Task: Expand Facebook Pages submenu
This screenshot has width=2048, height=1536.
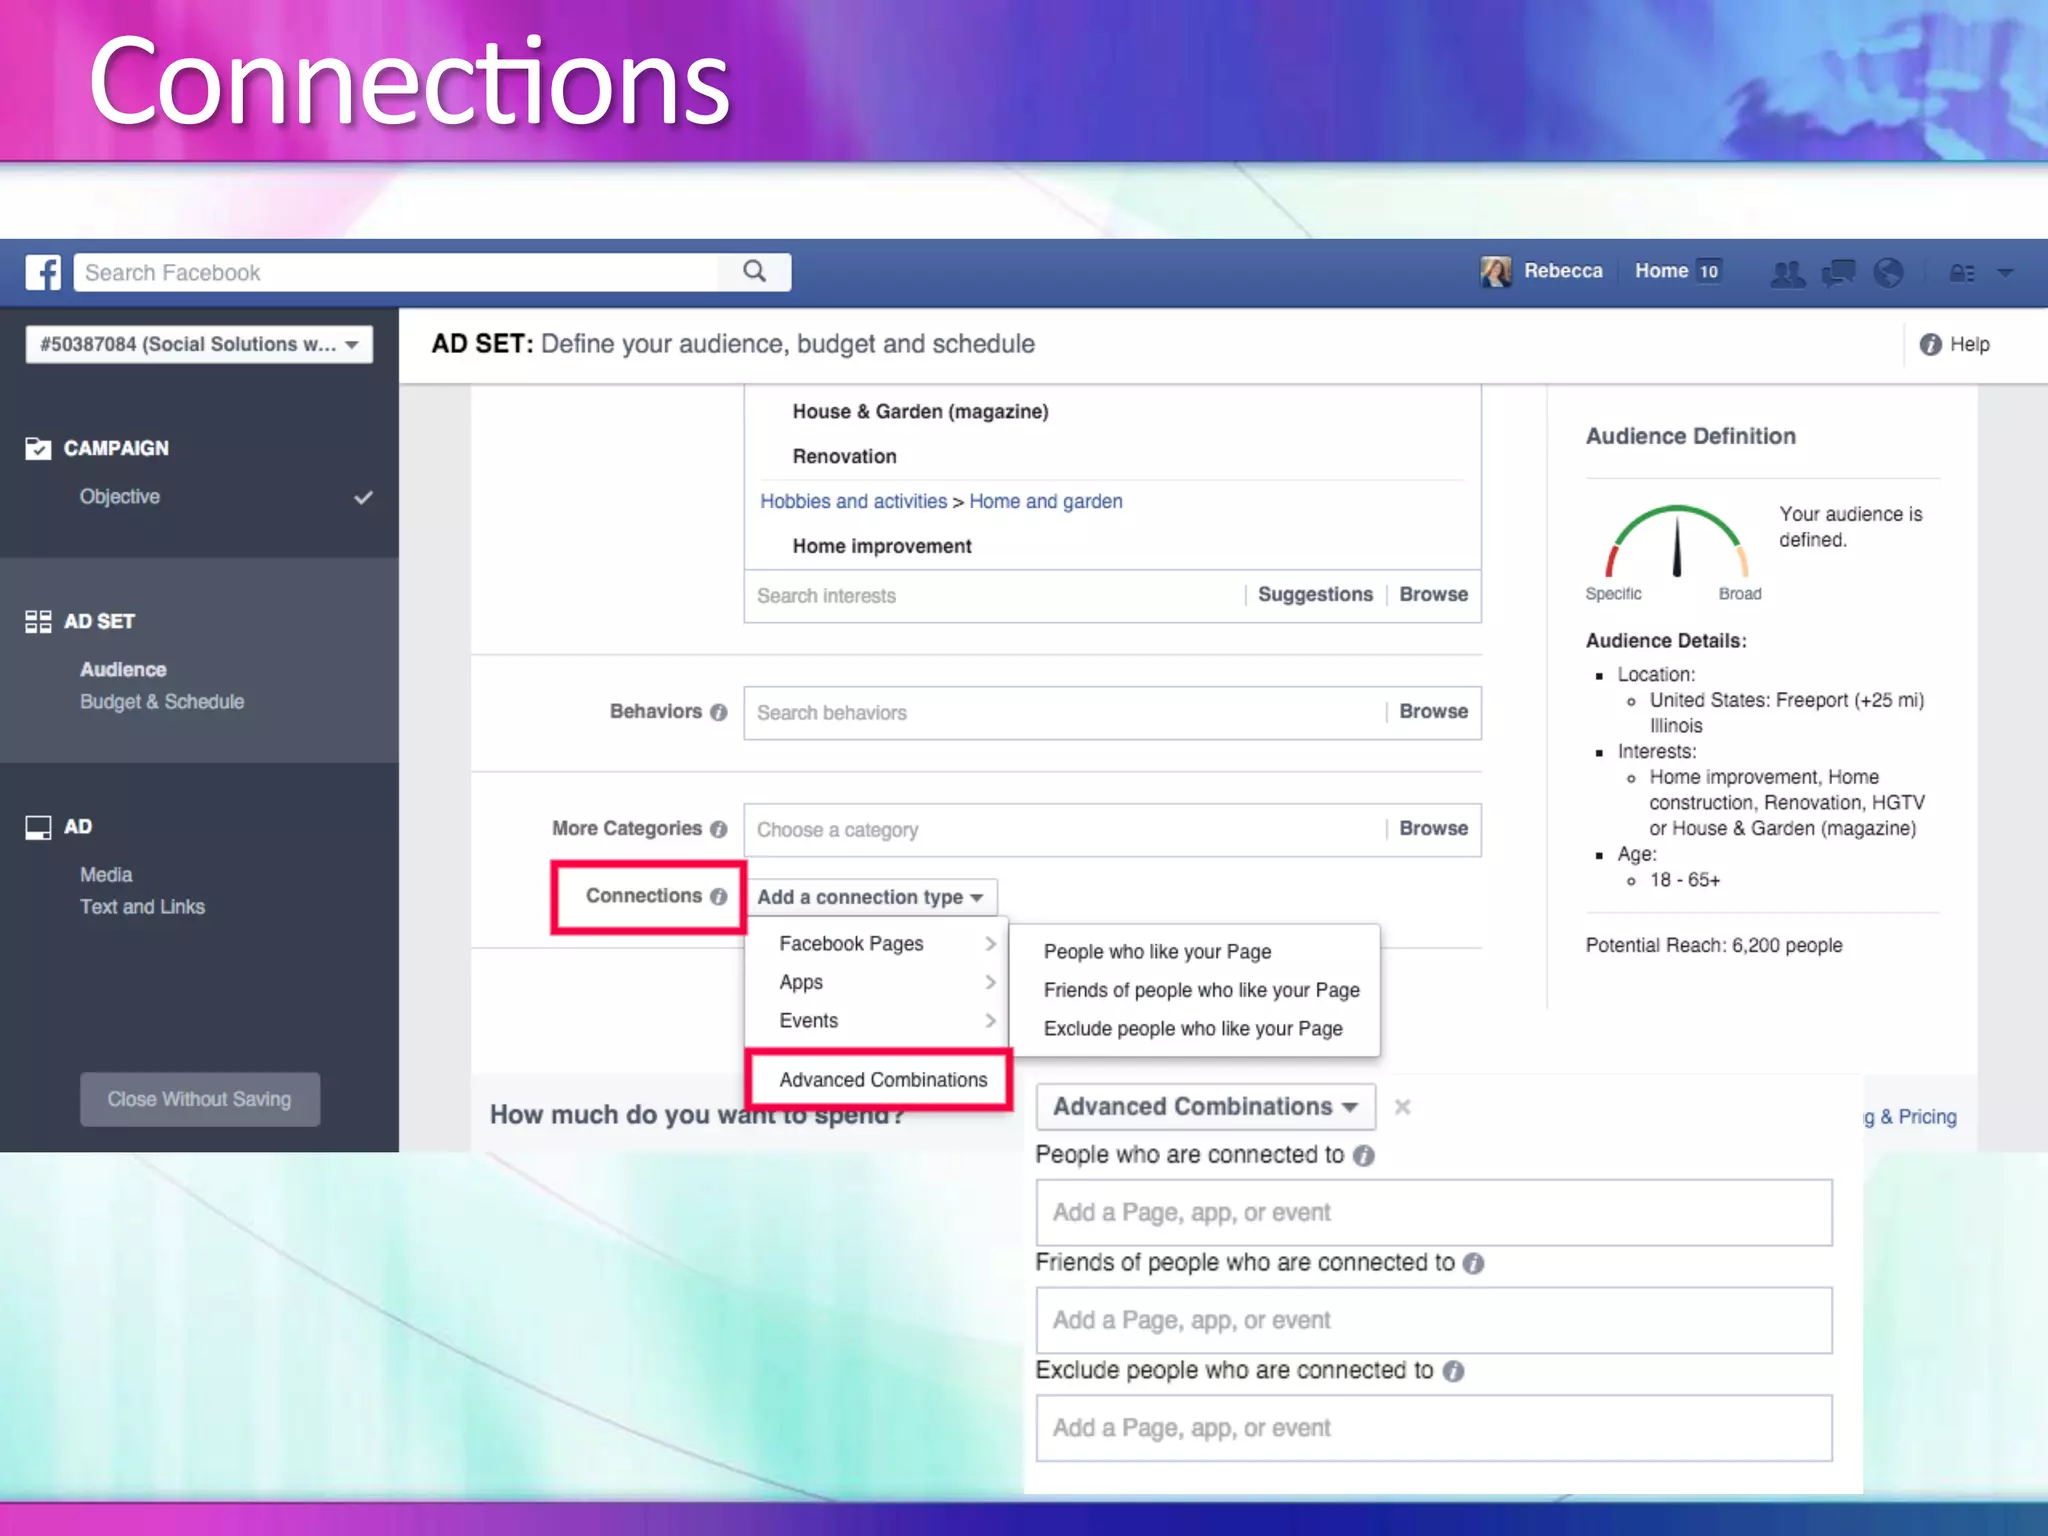Action: [885, 943]
